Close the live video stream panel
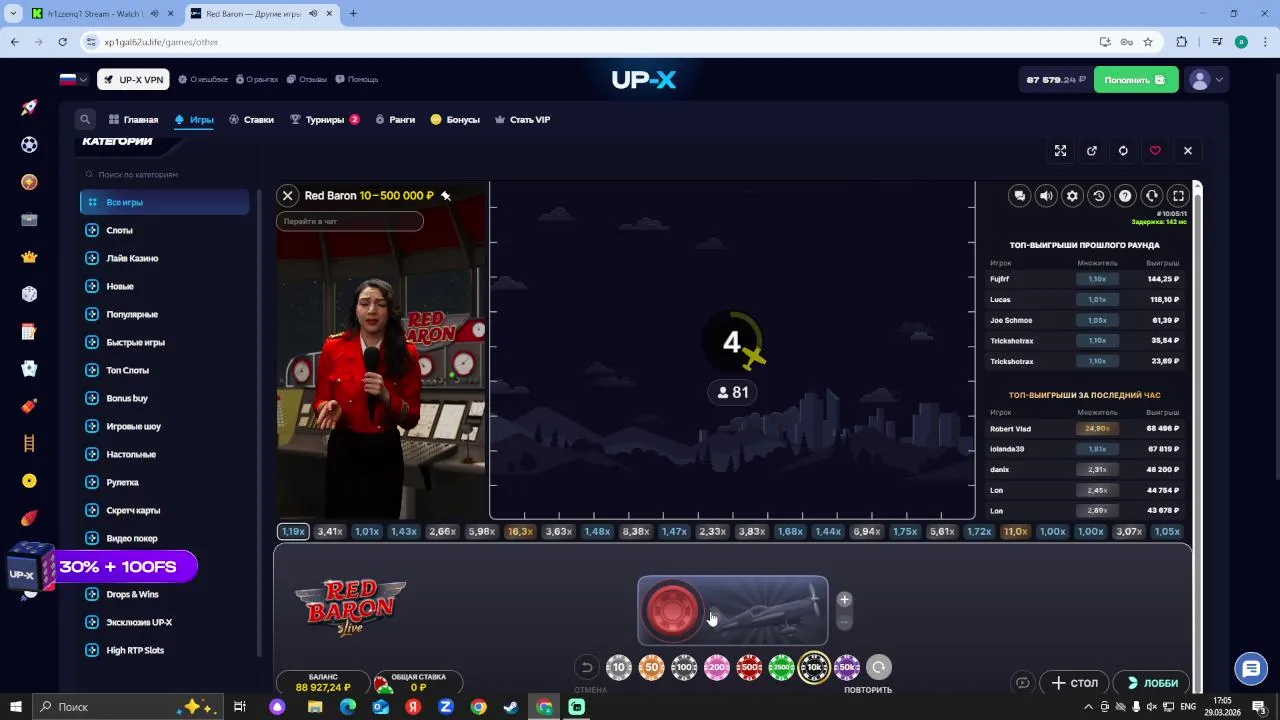Viewport: 1280px width, 720px height. tap(288, 196)
